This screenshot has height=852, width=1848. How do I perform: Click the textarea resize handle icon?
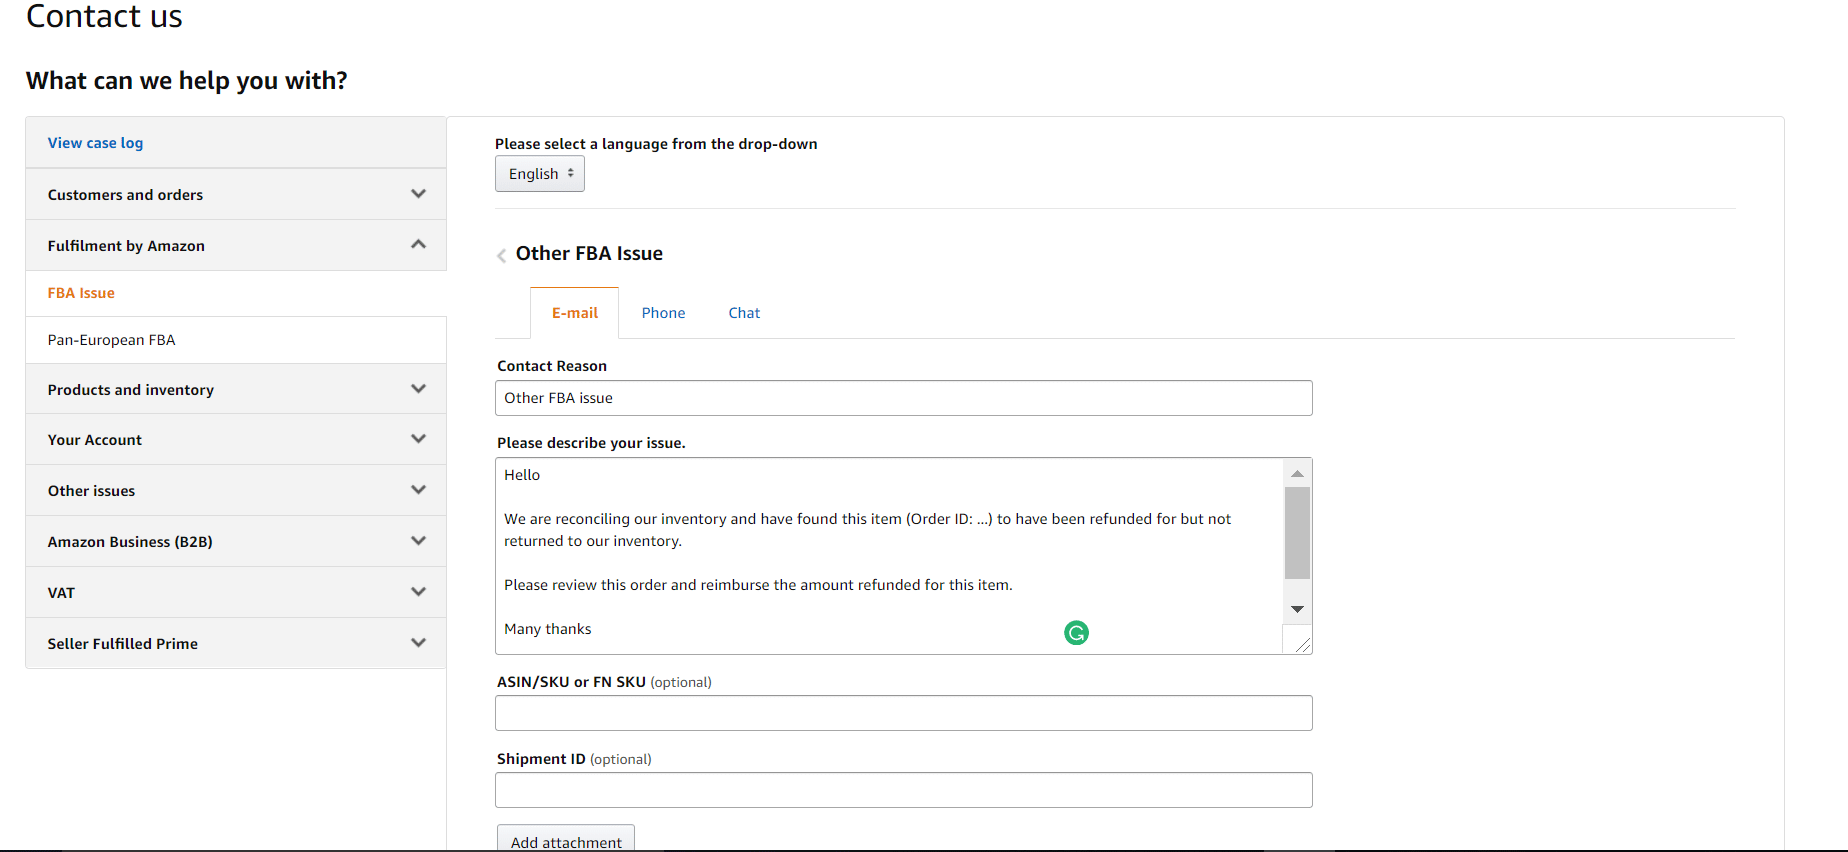tap(1302, 645)
